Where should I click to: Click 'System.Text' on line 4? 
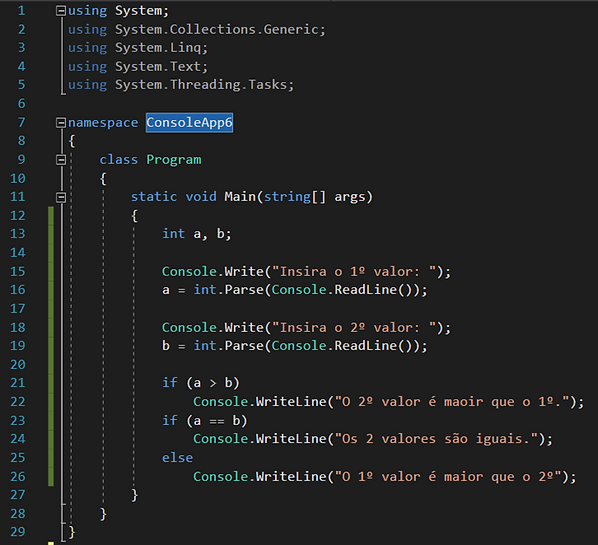[158, 66]
